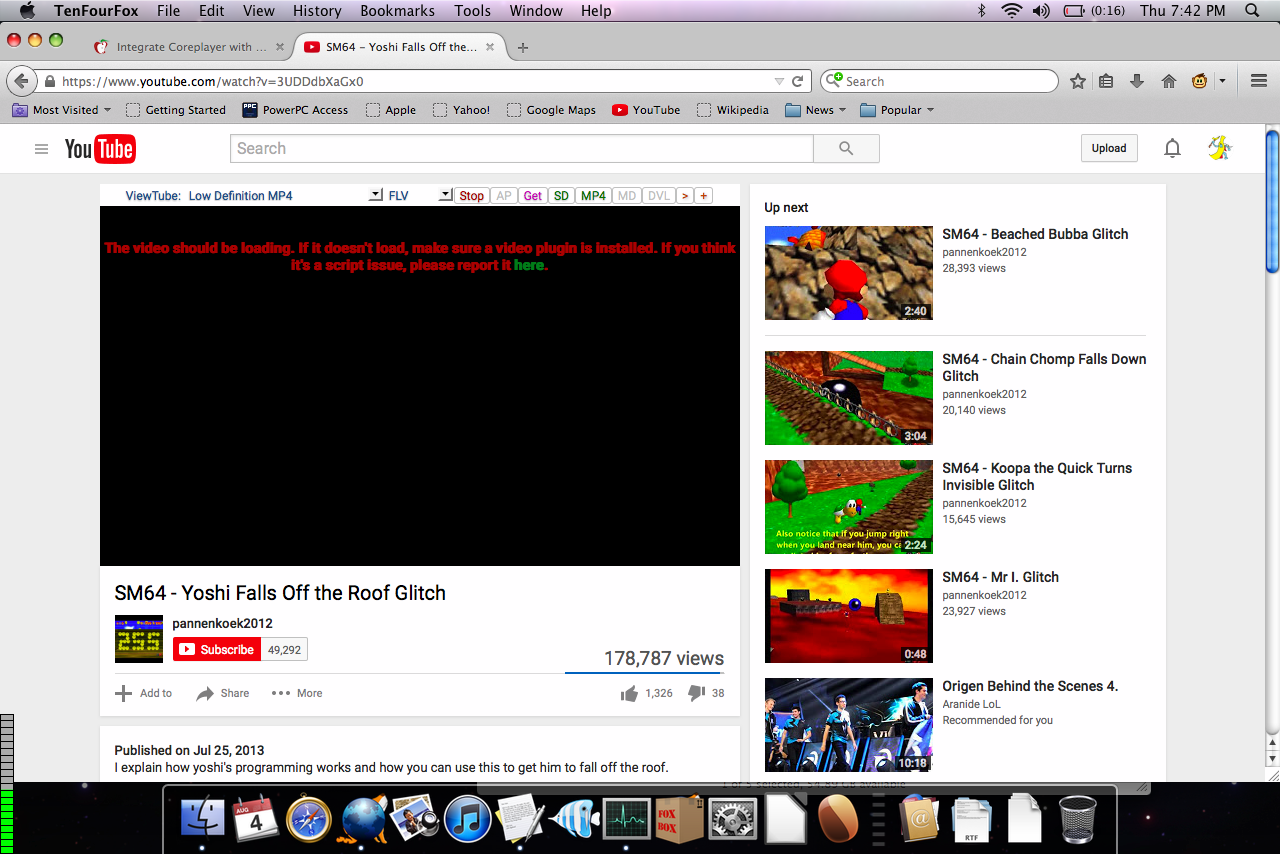Image resolution: width=1280 pixels, height=854 pixels.
Task: Launch Safari from the Dock
Action: click(309, 819)
